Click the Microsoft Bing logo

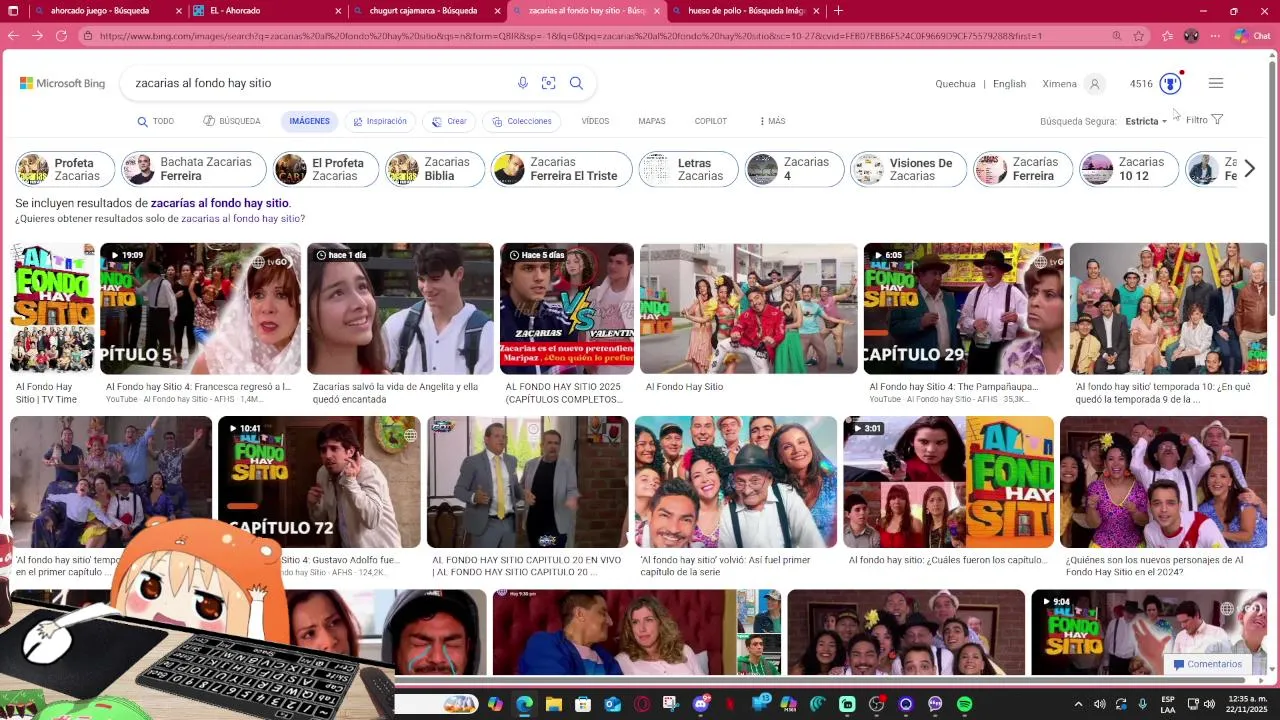(62, 84)
